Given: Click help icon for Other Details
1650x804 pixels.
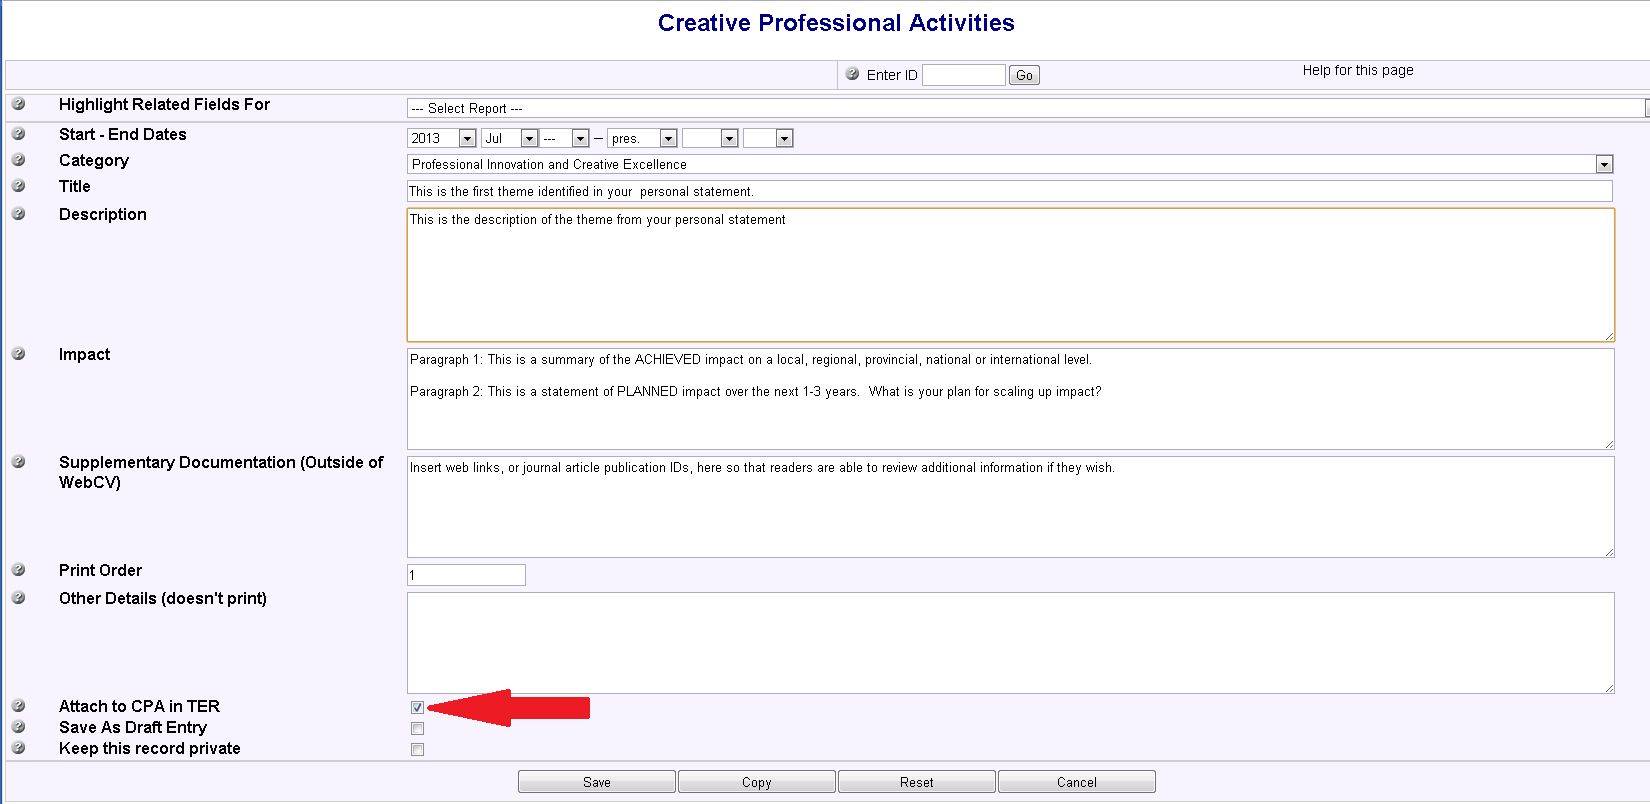Looking at the screenshot, I should pyautogui.click(x=18, y=598).
